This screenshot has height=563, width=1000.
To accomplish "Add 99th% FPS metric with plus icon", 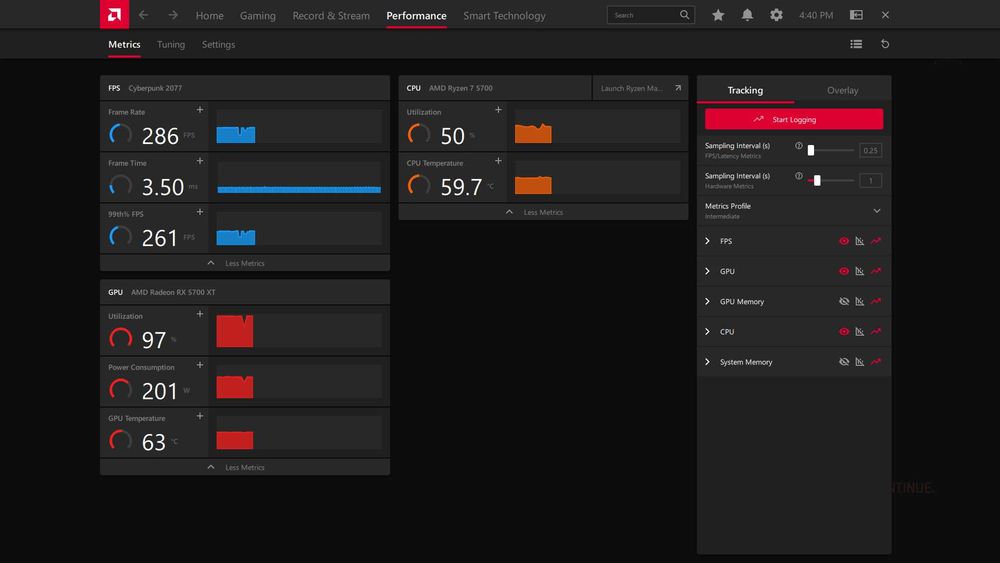I will click(x=200, y=212).
